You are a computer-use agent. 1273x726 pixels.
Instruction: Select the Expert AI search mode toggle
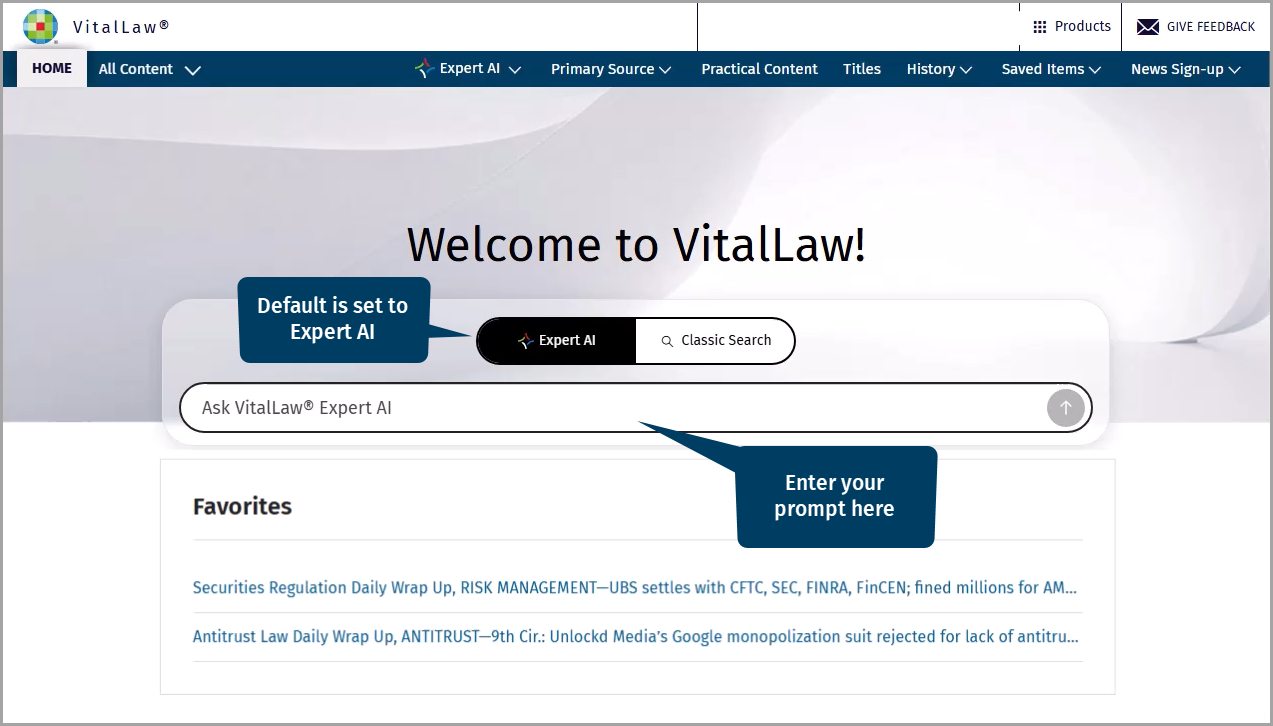coord(557,341)
